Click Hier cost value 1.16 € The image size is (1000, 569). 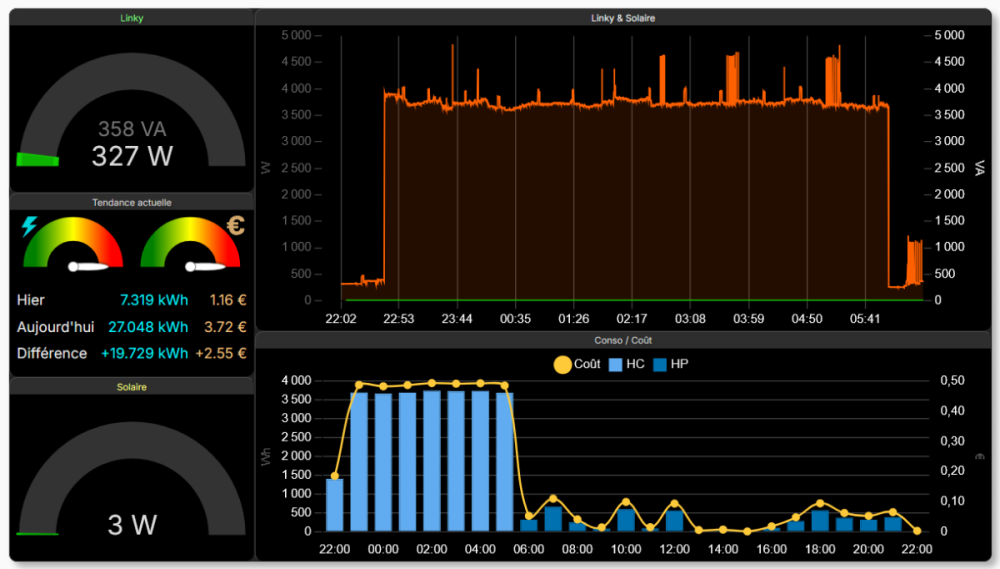[x=228, y=300]
